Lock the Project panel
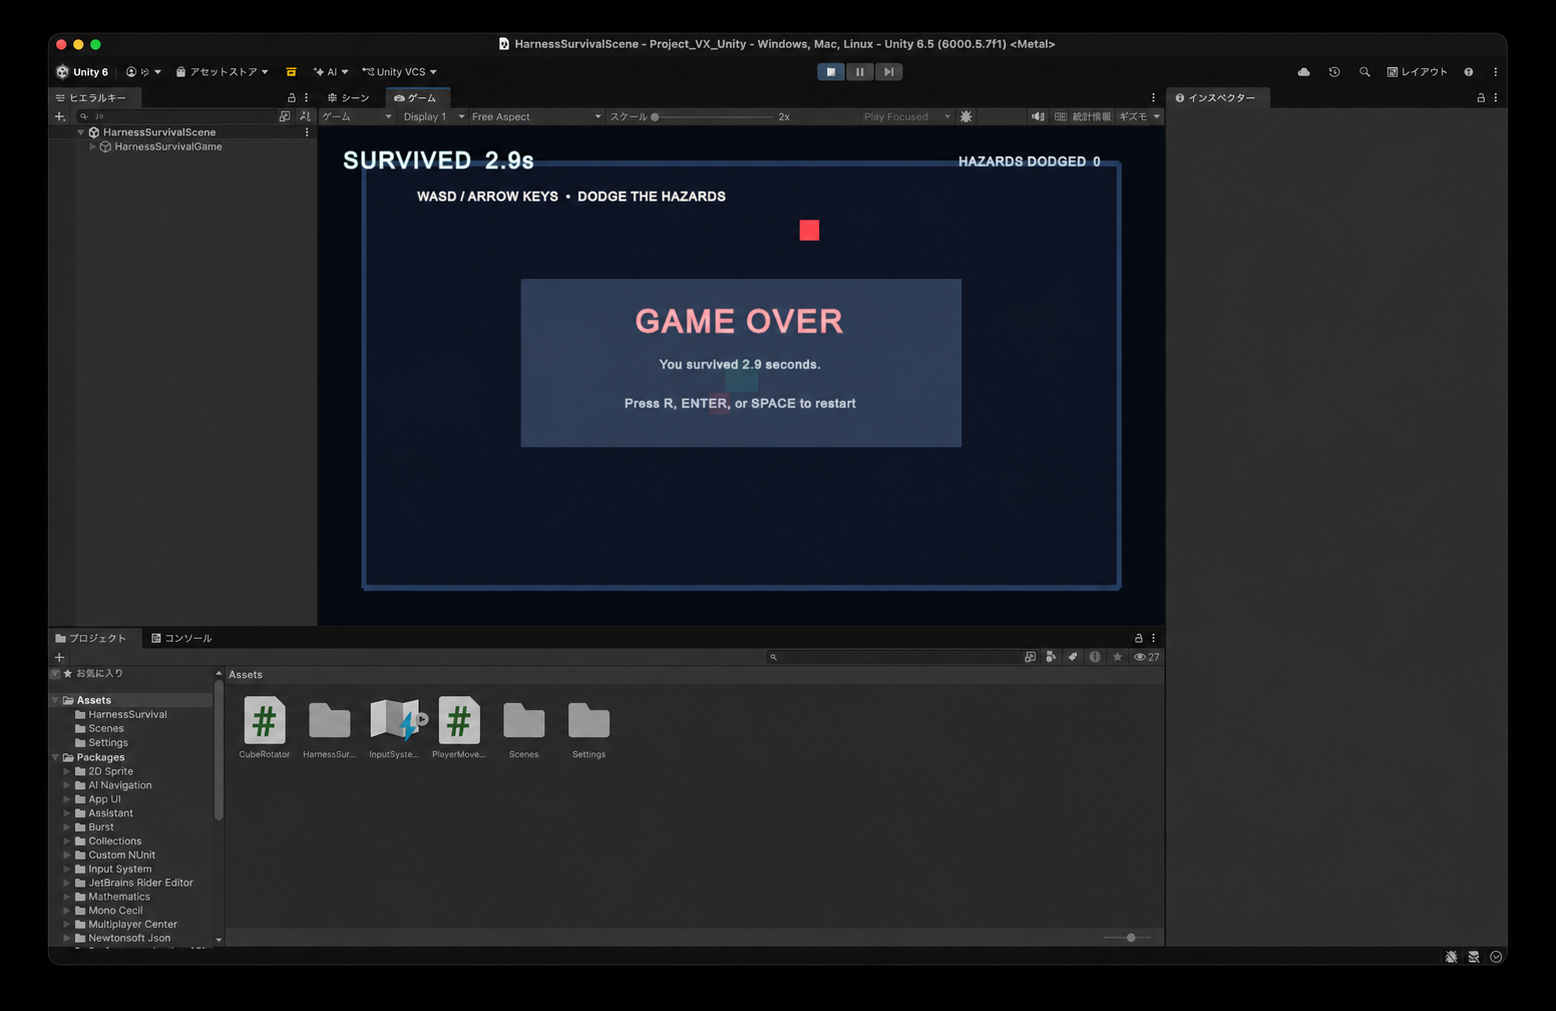 [x=1138, y=638]
